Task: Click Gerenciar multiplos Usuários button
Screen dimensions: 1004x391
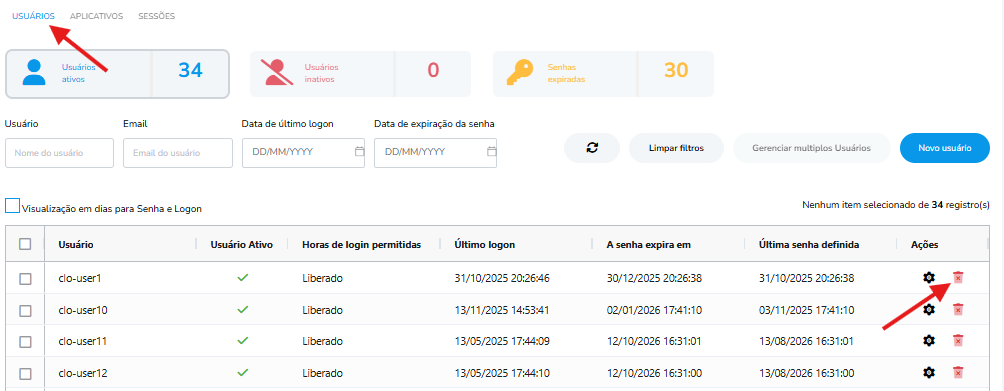Action: tap(811, 148)
